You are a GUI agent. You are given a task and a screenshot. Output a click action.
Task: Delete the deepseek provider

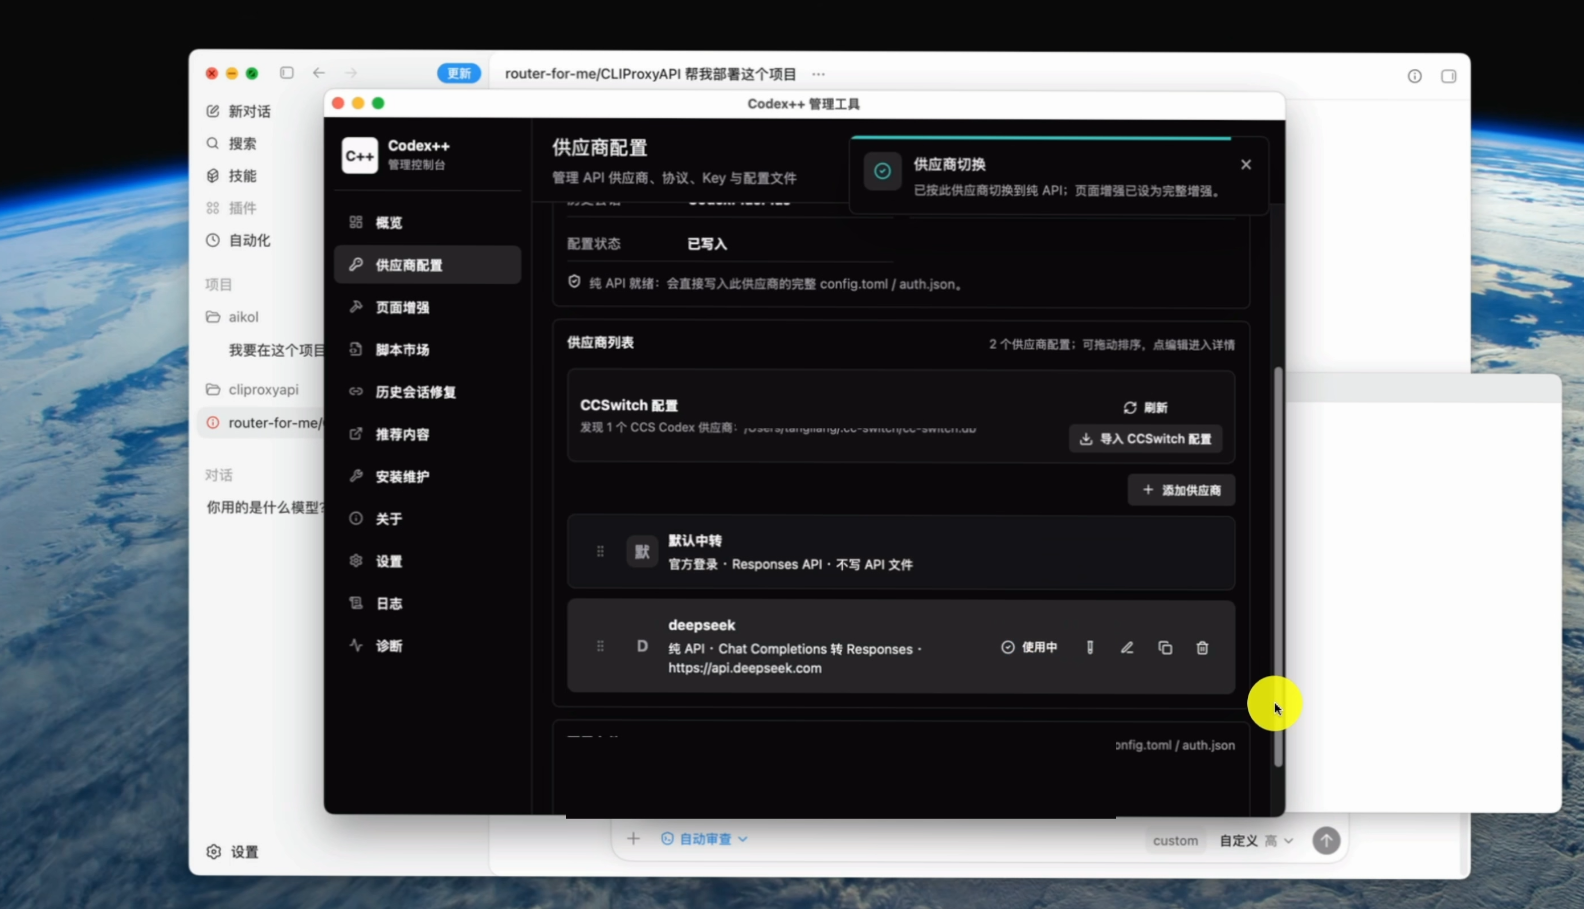click(x=1202, y=647)
